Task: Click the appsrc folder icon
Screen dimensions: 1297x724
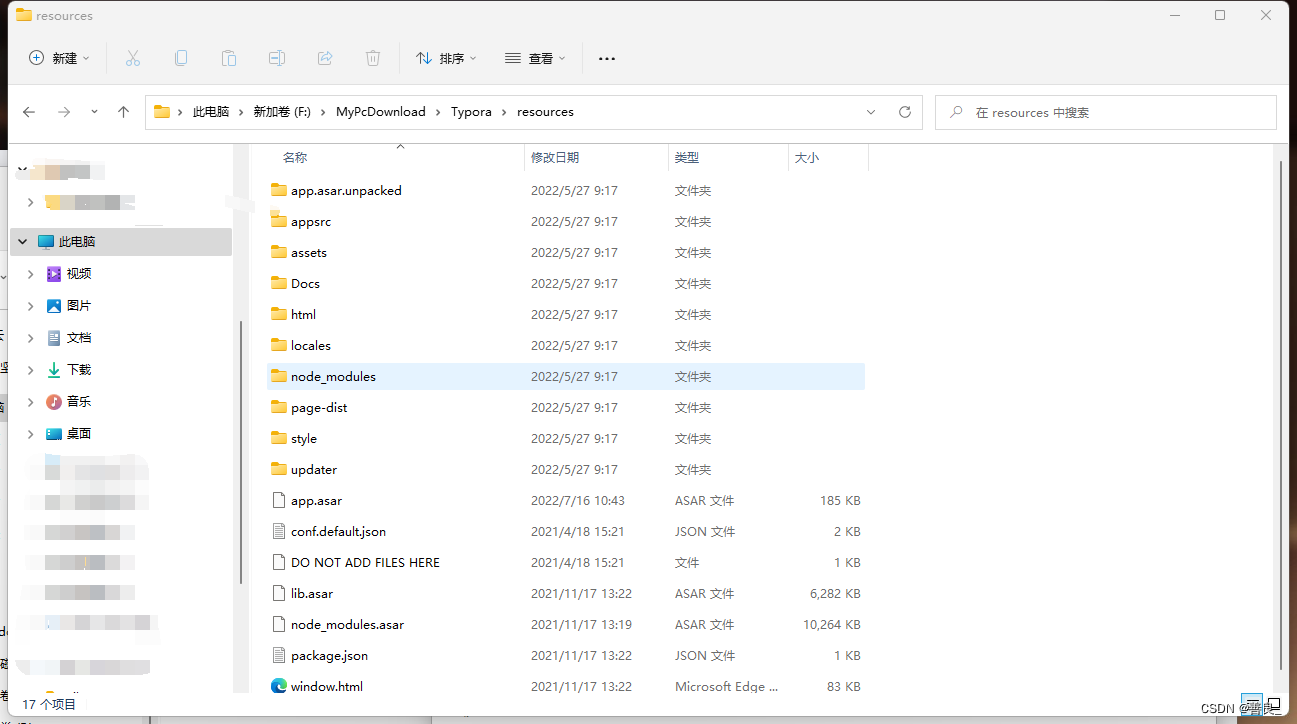Action: coord(279,221)
